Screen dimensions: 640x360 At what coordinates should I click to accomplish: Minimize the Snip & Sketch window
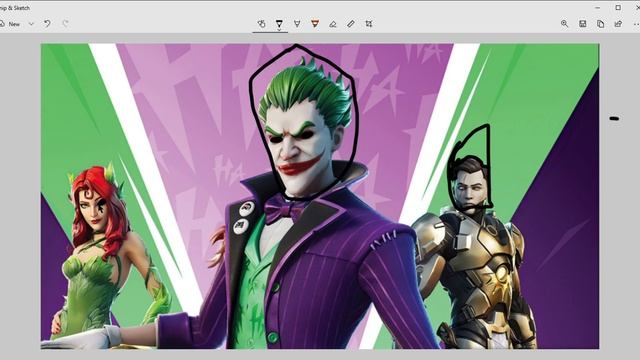pyautogui.click(x=598, y=7)
